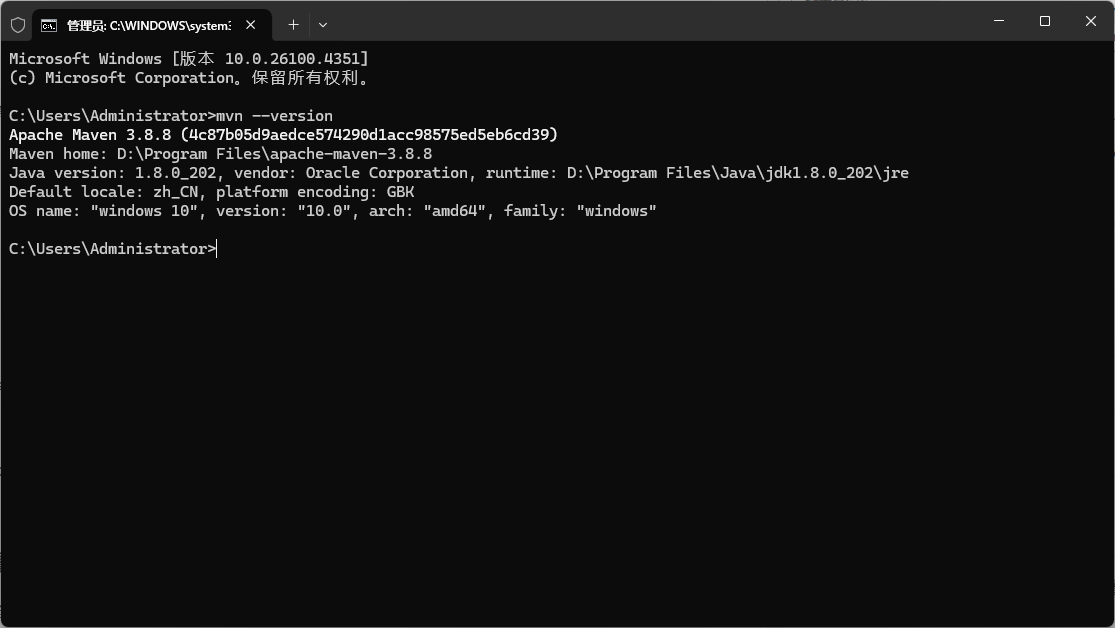
Task: Click the administrator shield icon
Action: [18, 25]
